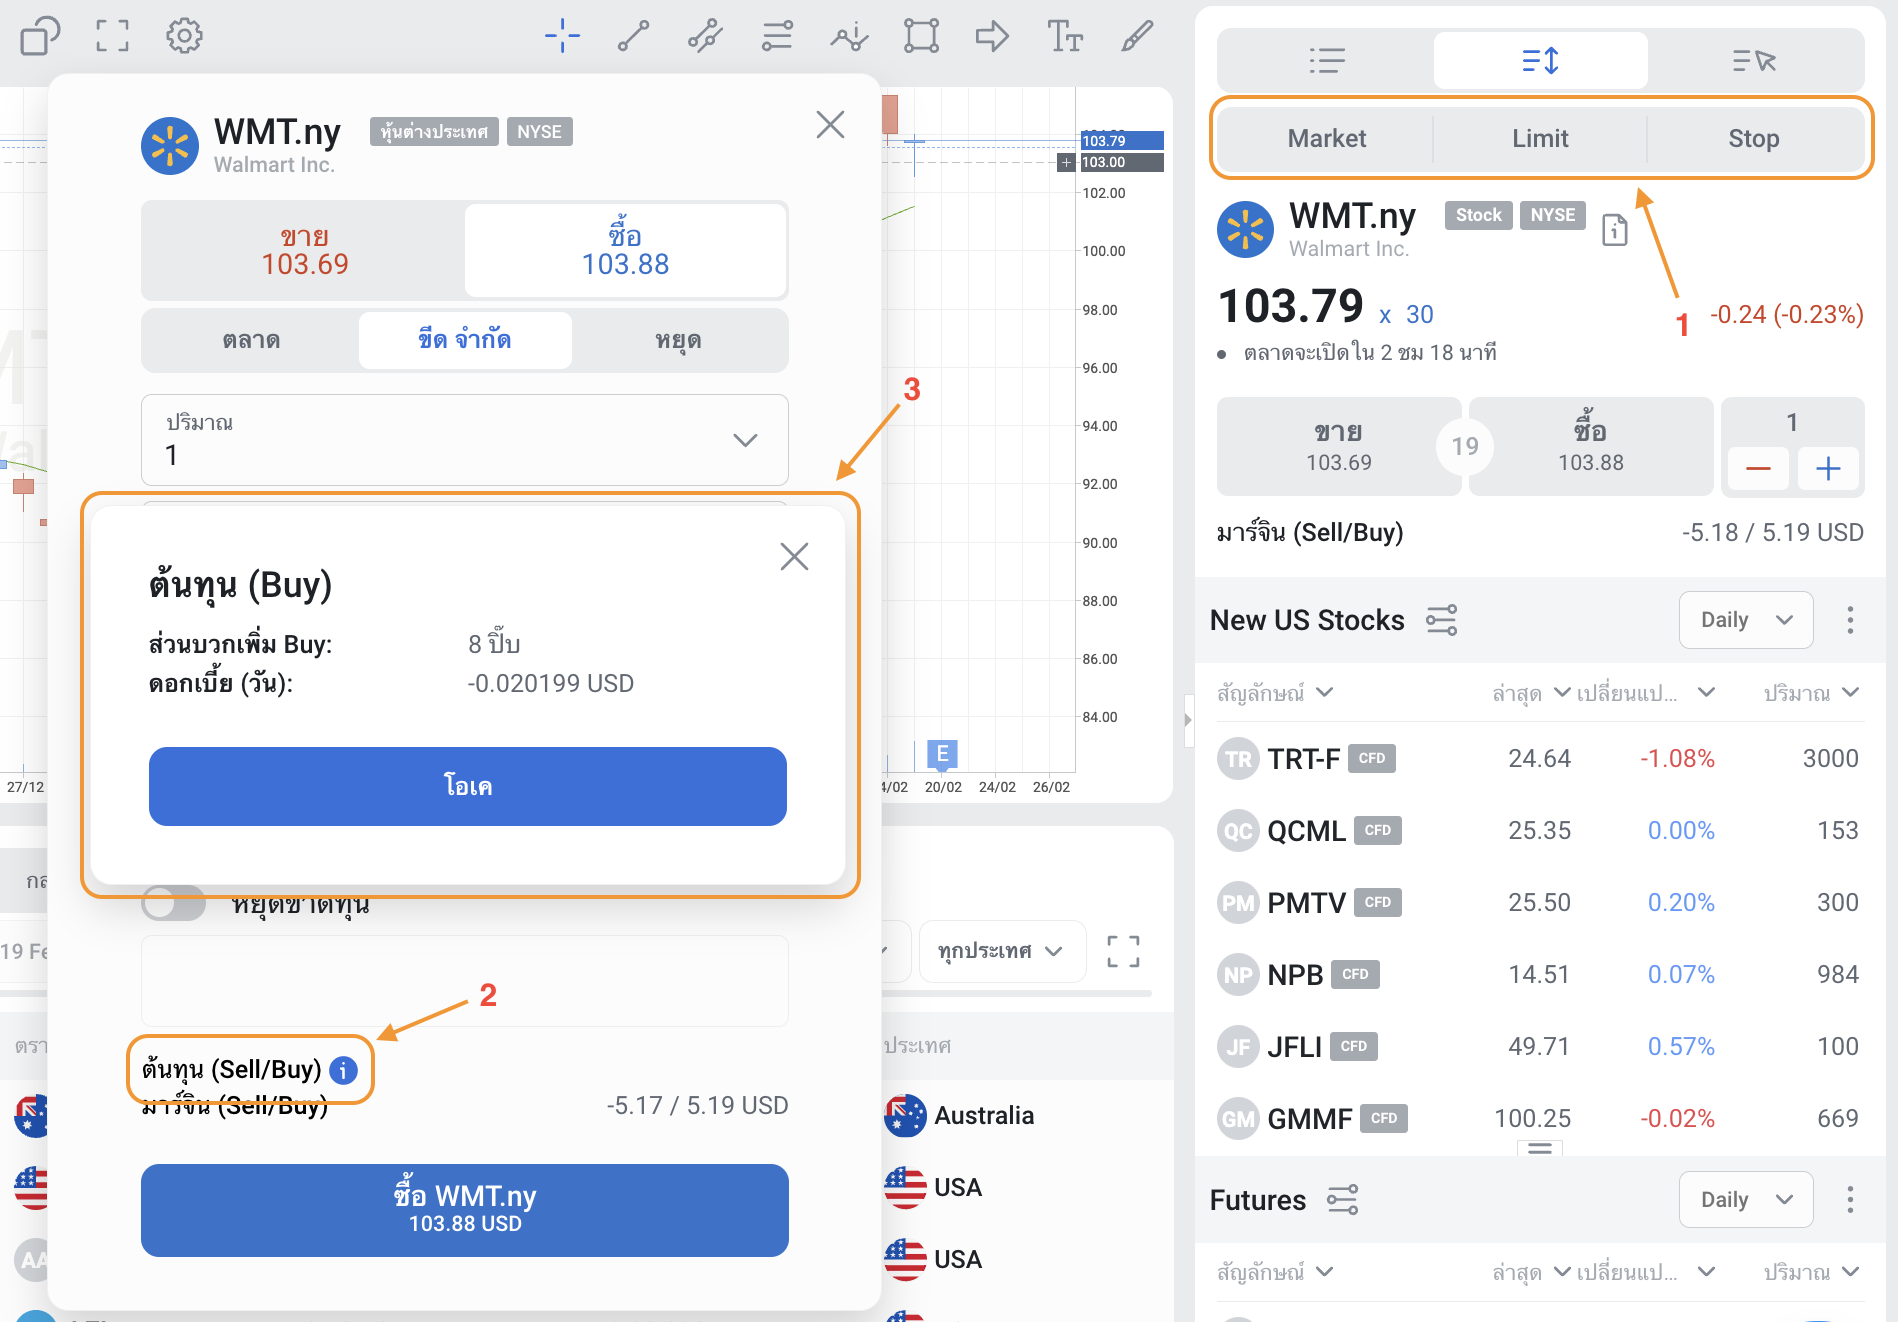The image size is (1898, 1322).
Task: Select the brush drawing tool
Action: [1137, 37]
